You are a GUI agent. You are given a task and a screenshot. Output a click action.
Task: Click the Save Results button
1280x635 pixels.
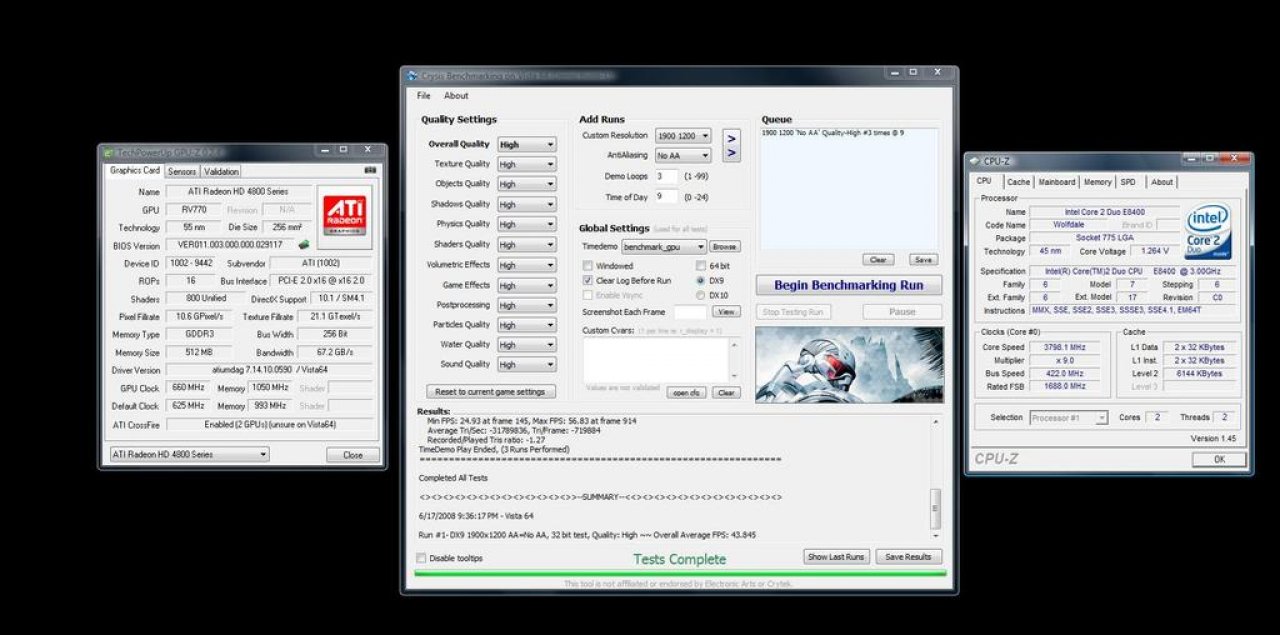(x=909, y=557)
